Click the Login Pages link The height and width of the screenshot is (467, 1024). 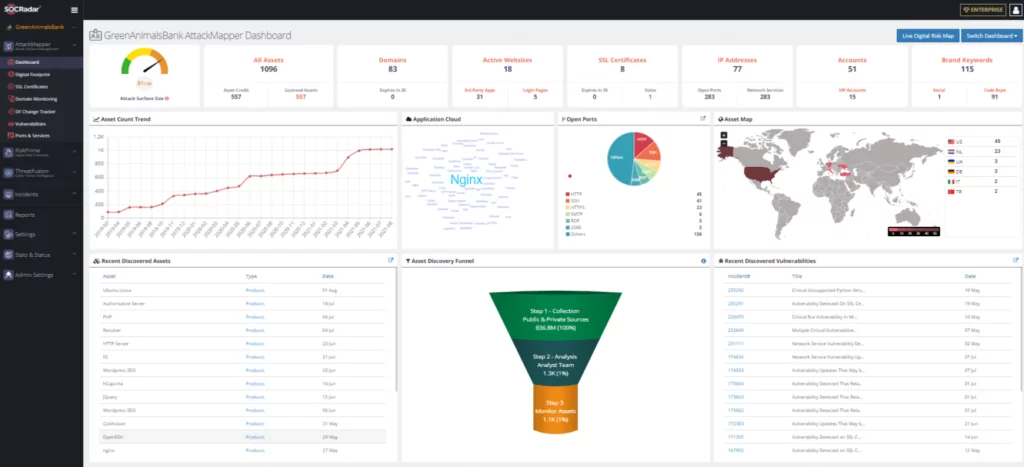point(535,89)
